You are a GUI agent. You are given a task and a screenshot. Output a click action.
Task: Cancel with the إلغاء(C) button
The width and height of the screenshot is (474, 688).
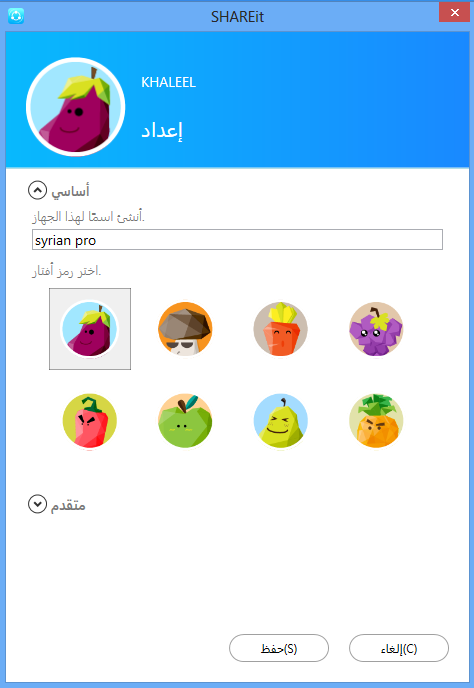(399, 648)
